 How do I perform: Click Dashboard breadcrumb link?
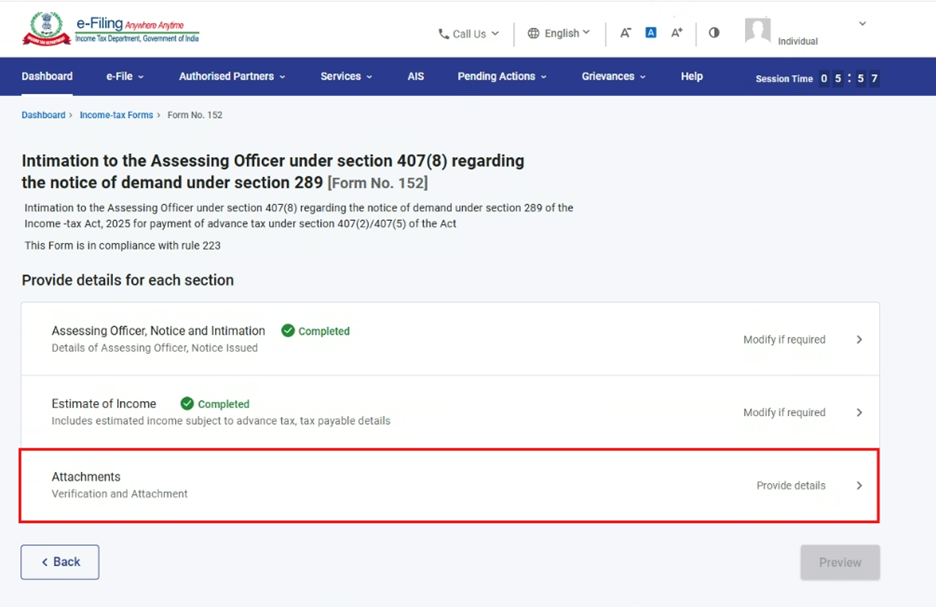tap(43, 115)
